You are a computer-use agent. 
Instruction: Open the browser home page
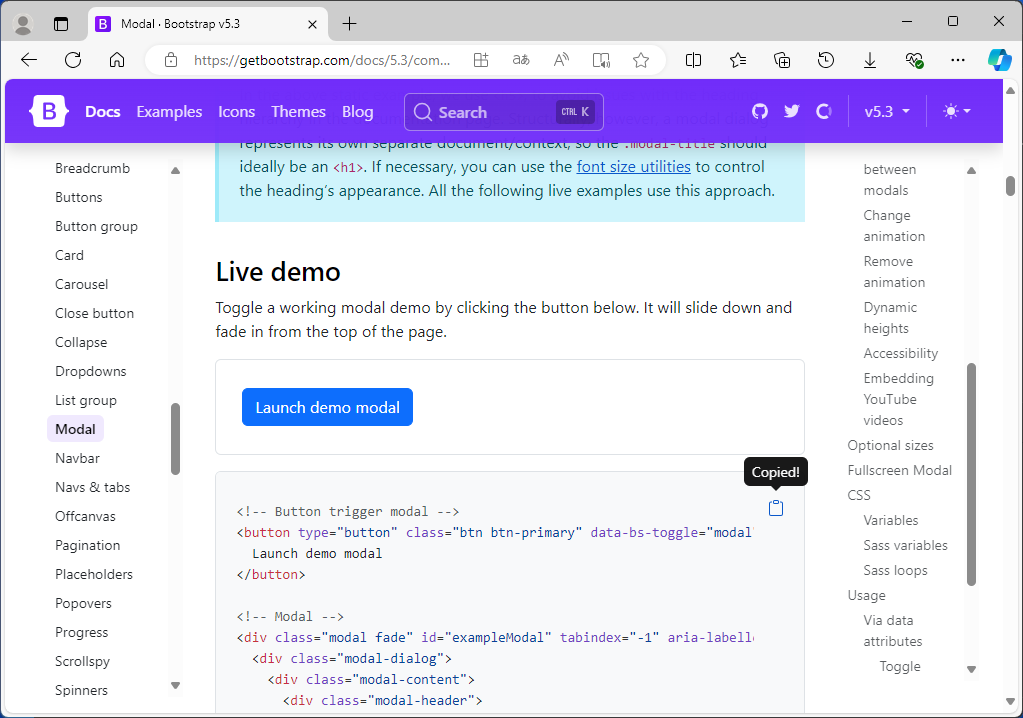click(x=117, y=60)
